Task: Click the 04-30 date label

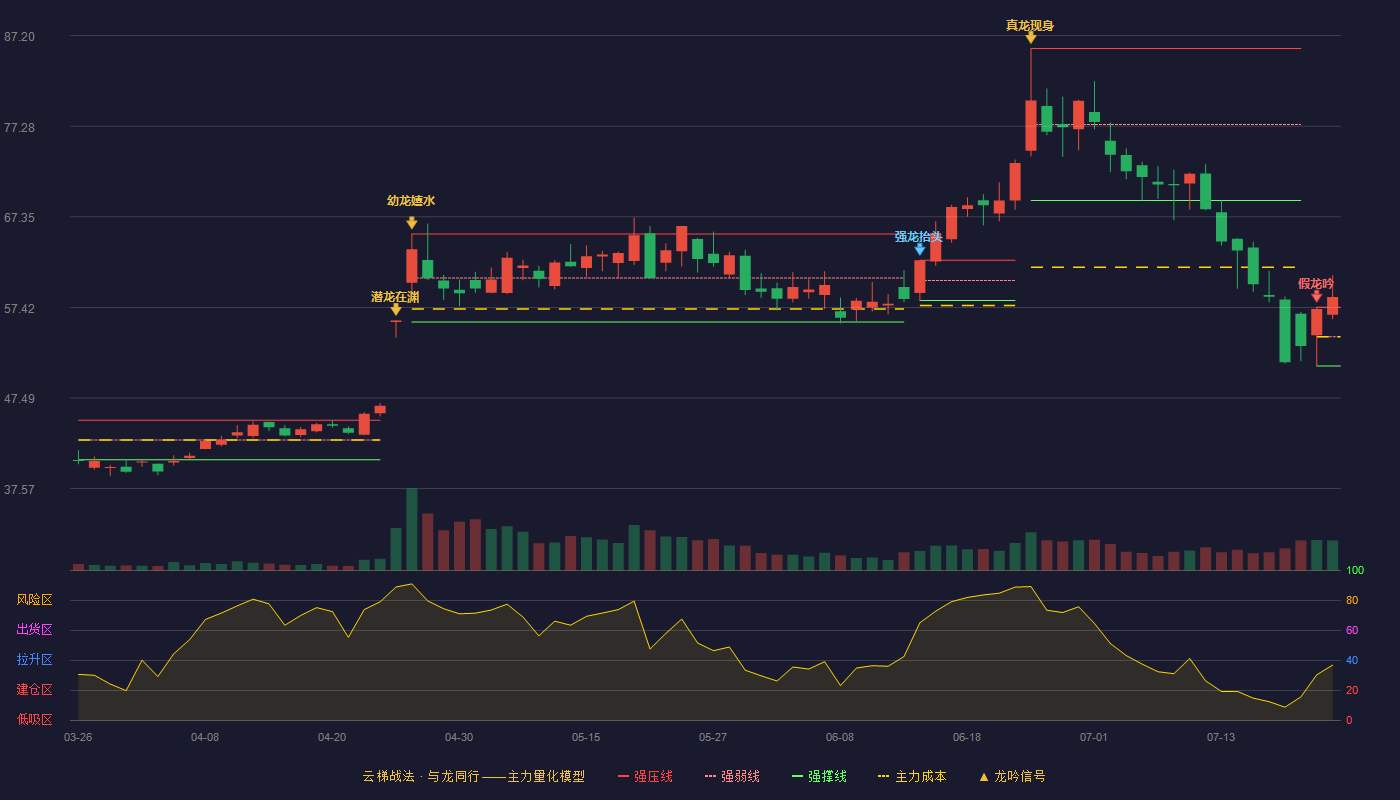Action: 459,737
